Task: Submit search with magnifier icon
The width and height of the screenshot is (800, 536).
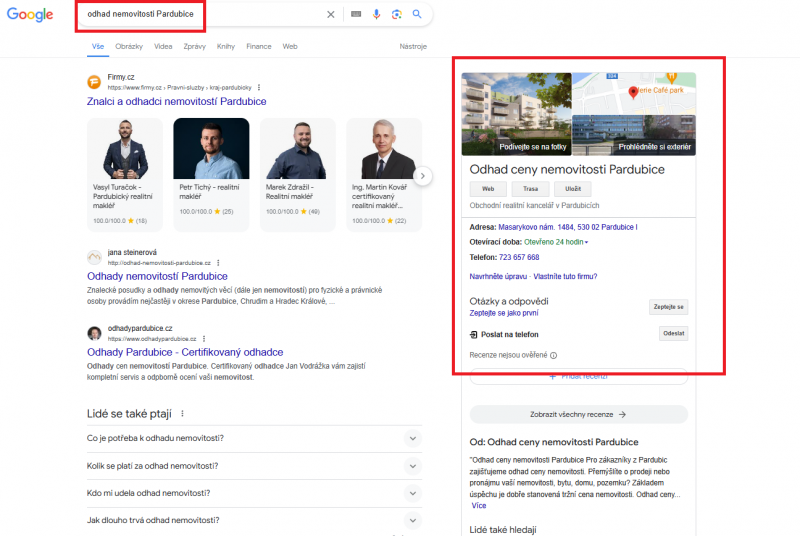Action: pyautogui.click(x=417, y=14)
